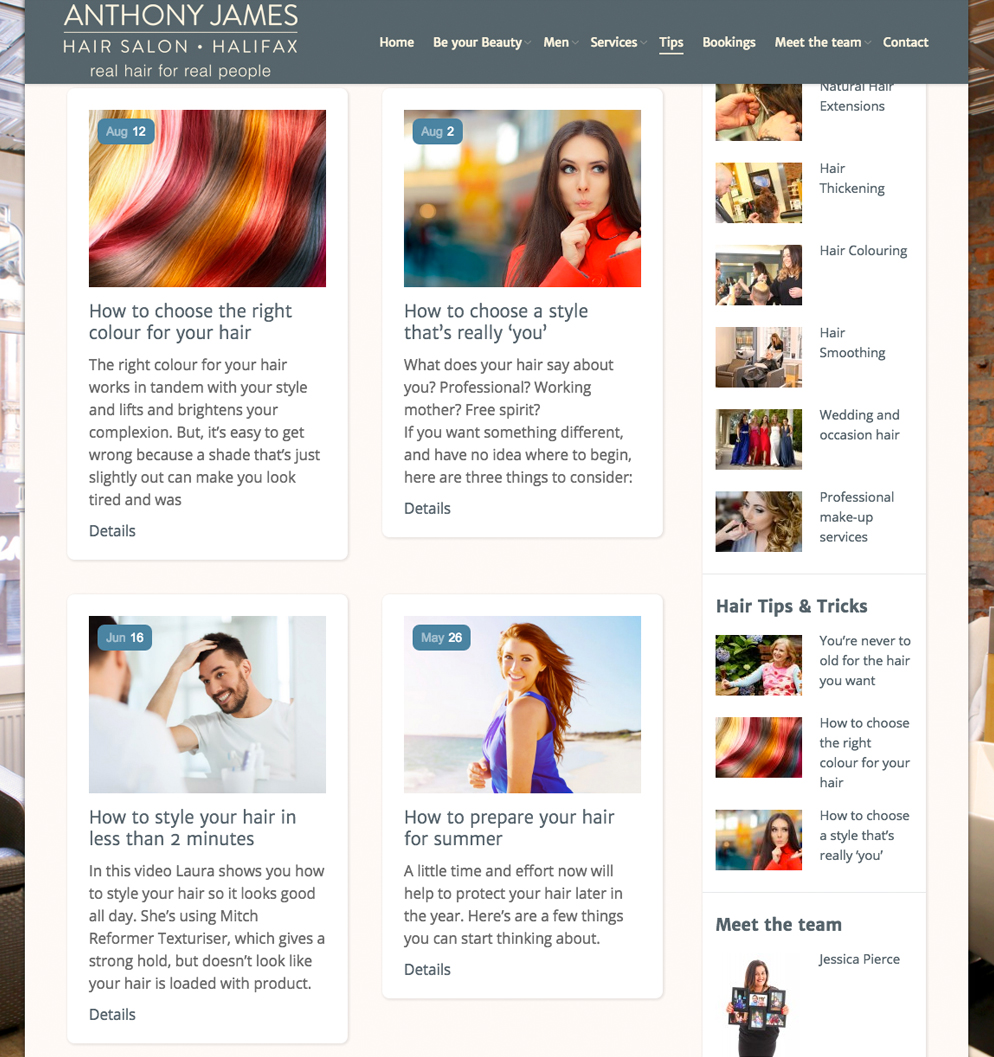994x1057 pixels.
Task: Open the Services menu item
Action: 613,42
